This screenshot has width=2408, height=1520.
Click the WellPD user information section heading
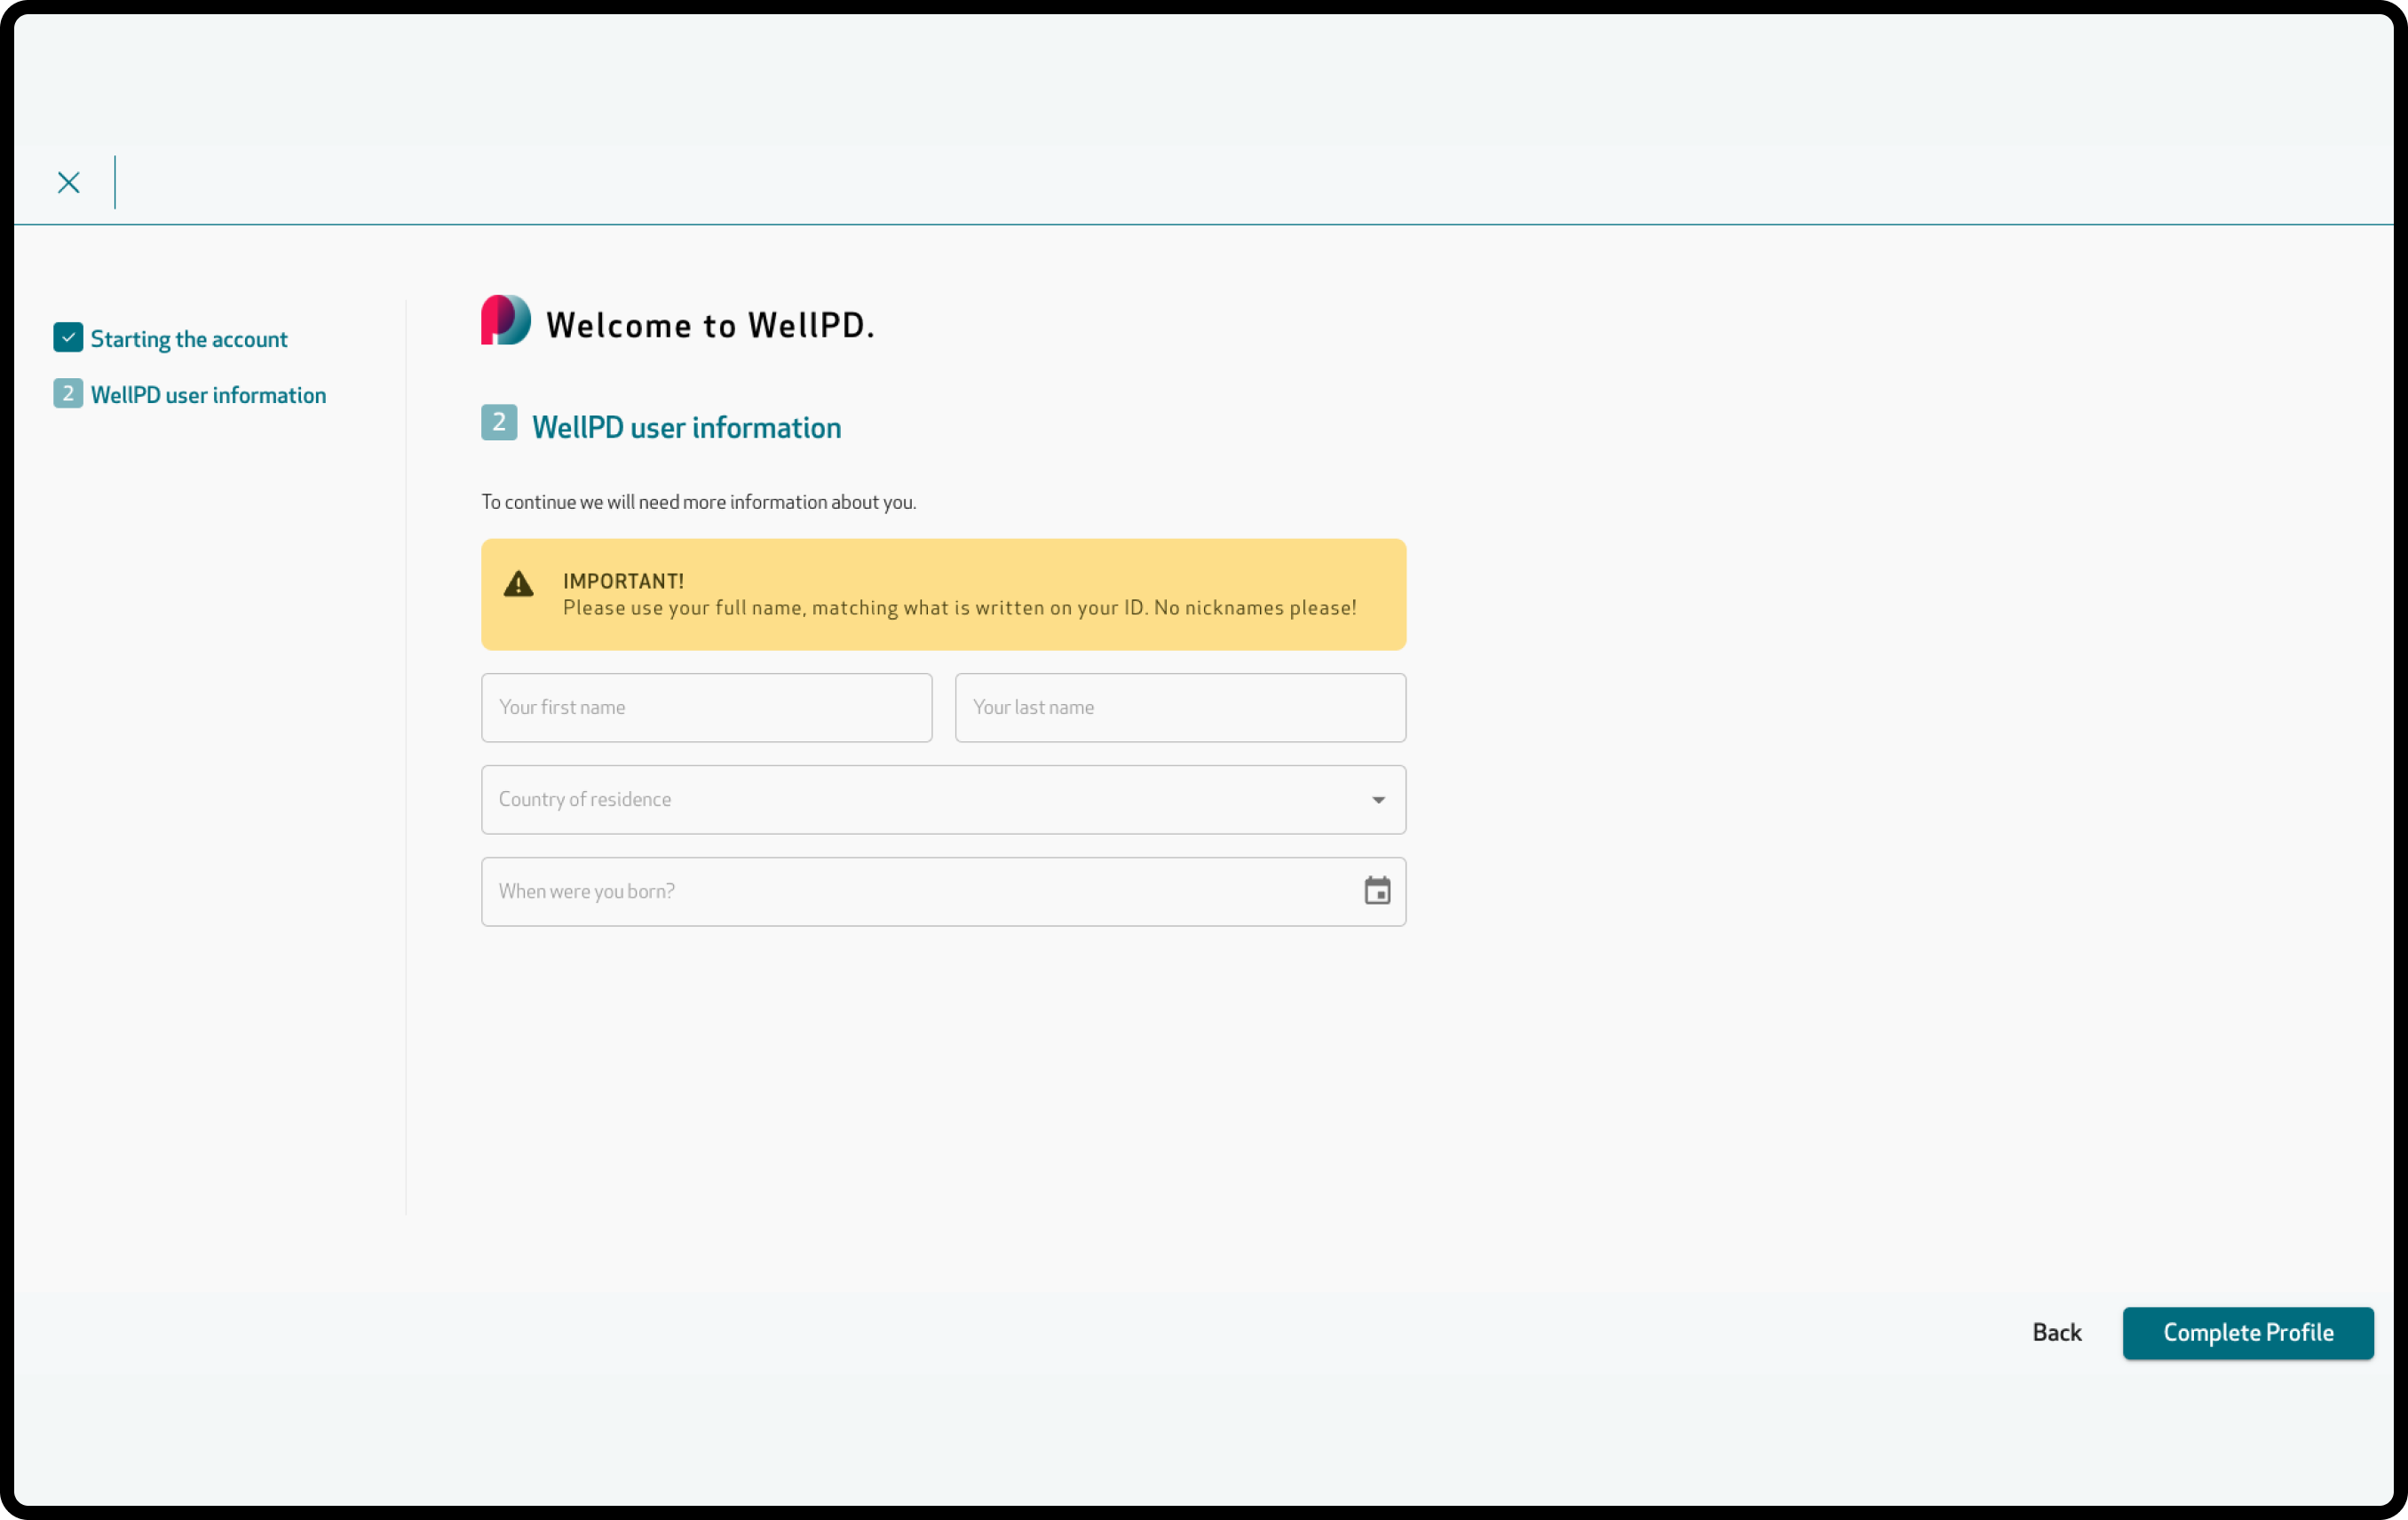[686, 428]
